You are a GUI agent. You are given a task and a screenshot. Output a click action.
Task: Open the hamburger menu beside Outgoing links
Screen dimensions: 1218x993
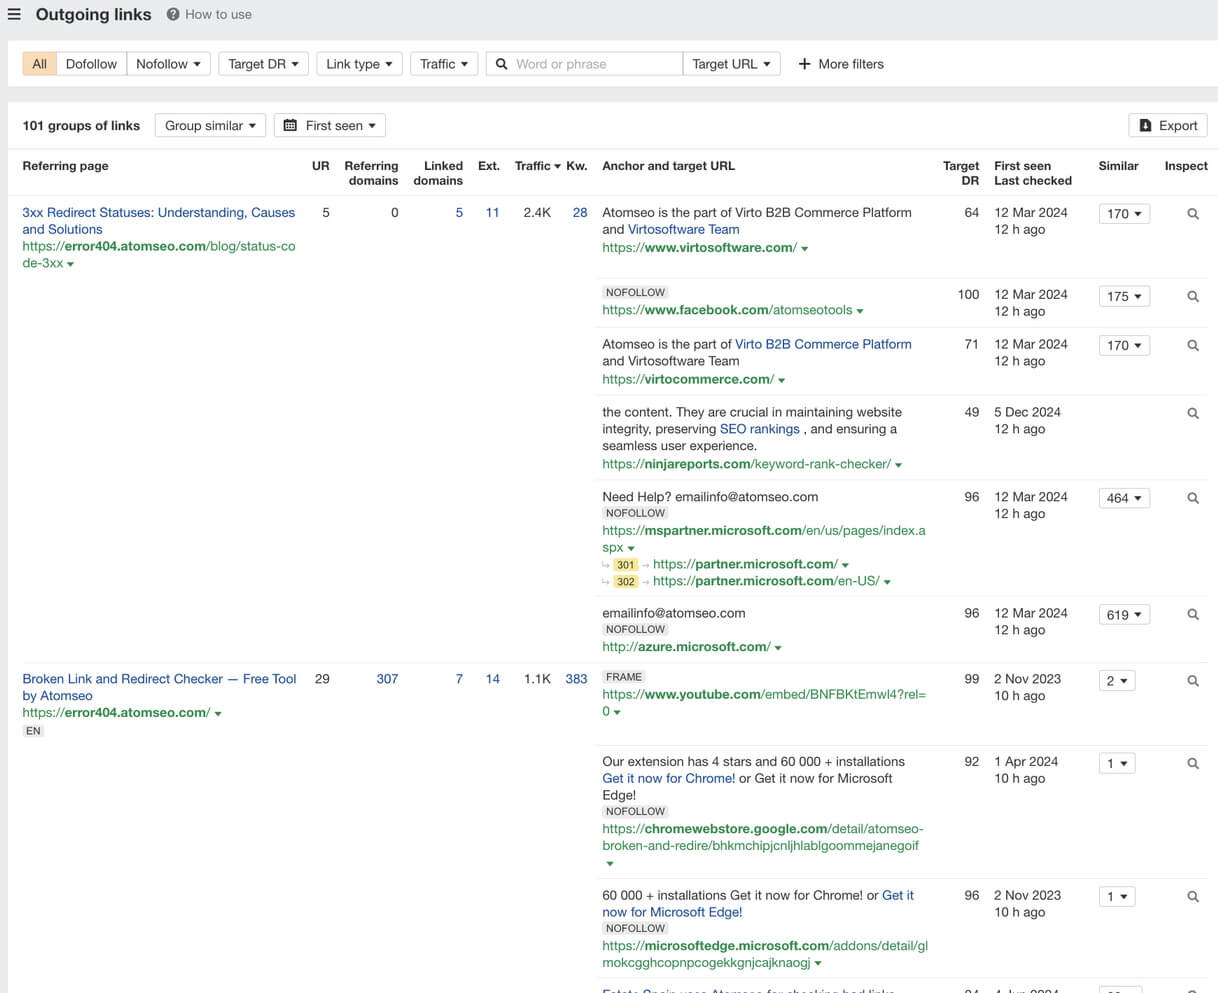pos(14,14)
